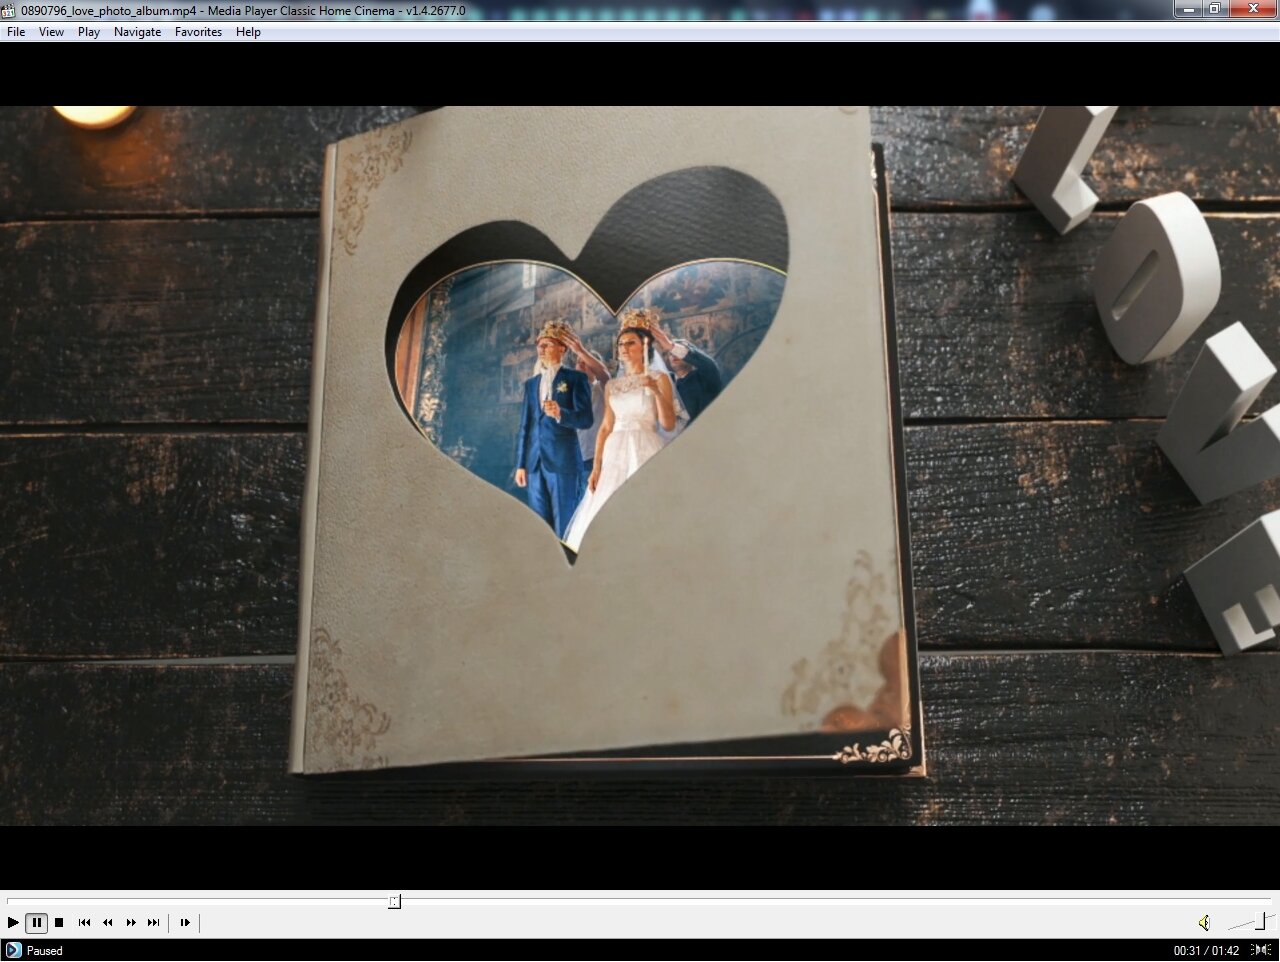Click the Pause button

[36, 923]
